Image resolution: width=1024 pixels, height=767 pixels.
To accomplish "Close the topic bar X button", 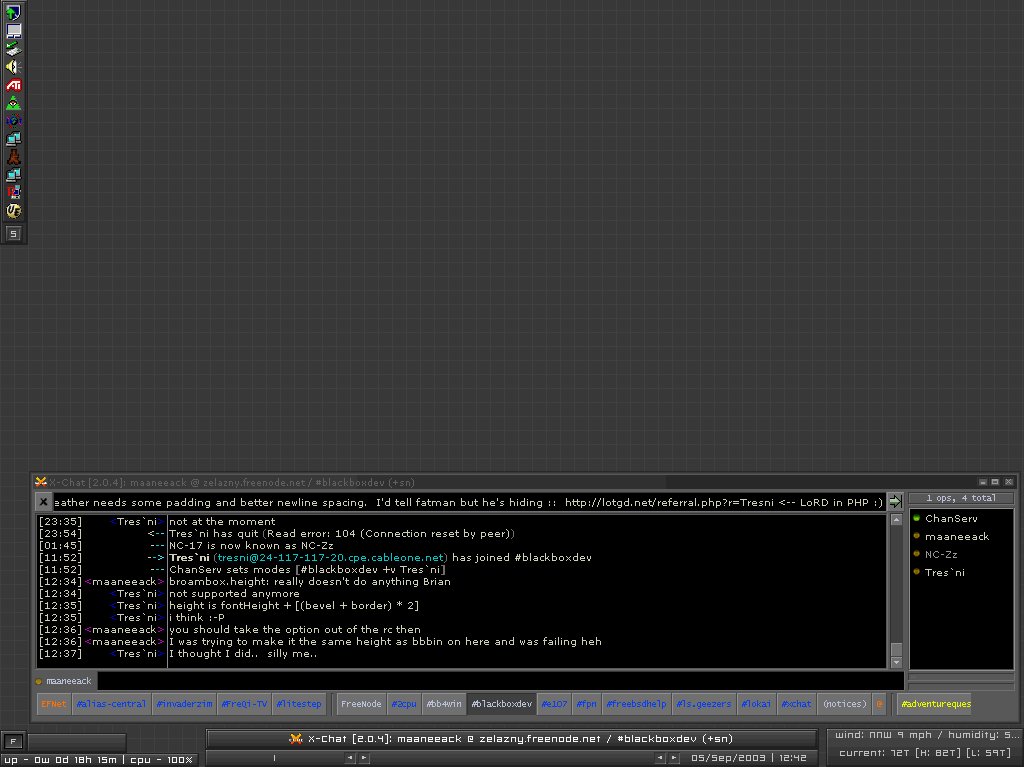I will 43,502.
